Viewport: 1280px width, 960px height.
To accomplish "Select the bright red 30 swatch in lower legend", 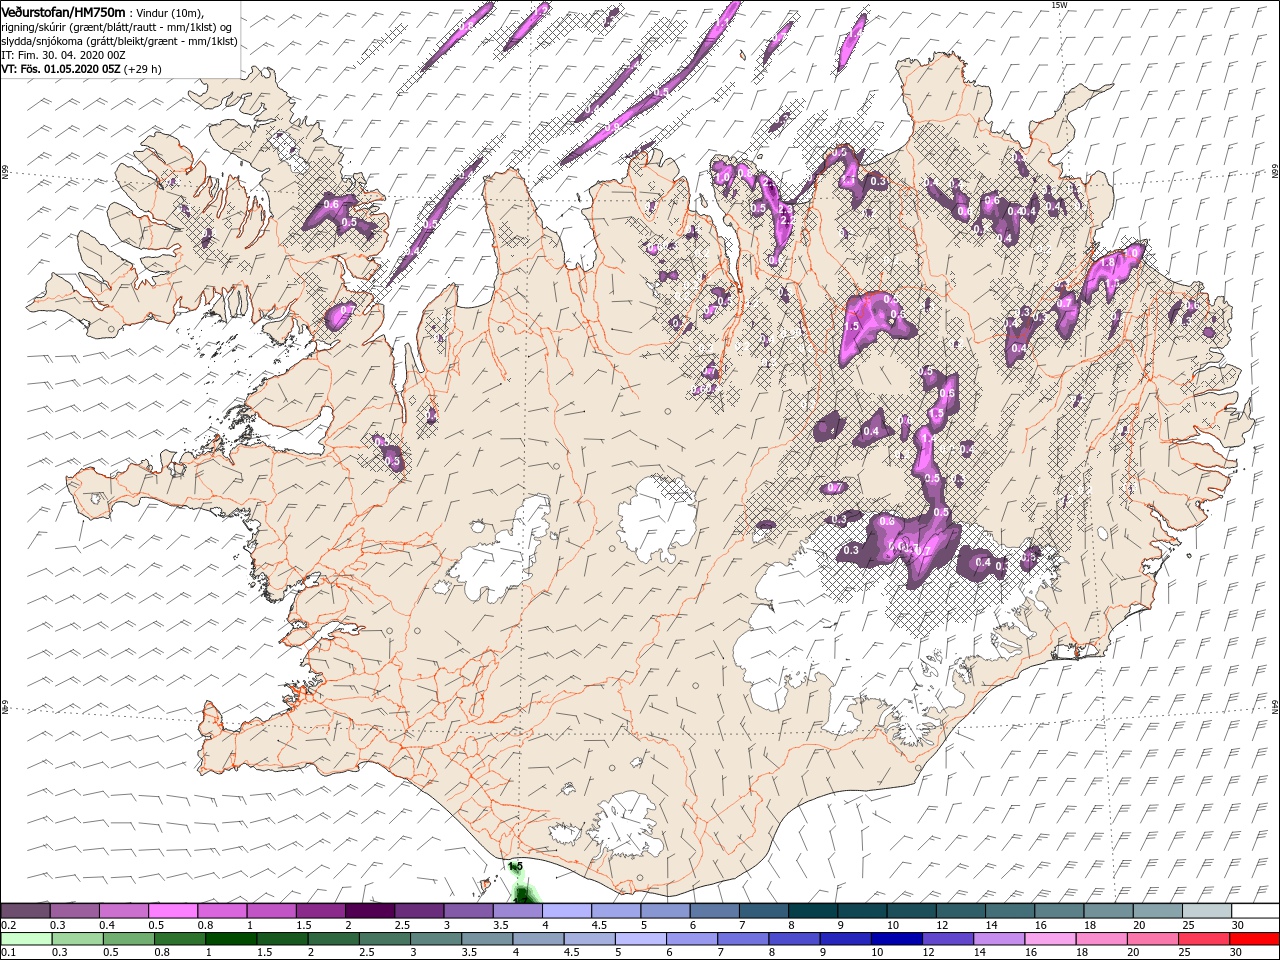I will 1254,939.
